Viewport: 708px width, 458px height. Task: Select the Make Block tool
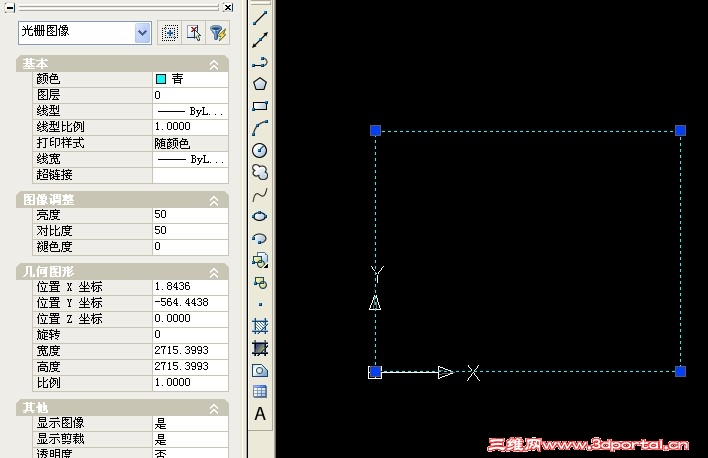coord(260,283)
